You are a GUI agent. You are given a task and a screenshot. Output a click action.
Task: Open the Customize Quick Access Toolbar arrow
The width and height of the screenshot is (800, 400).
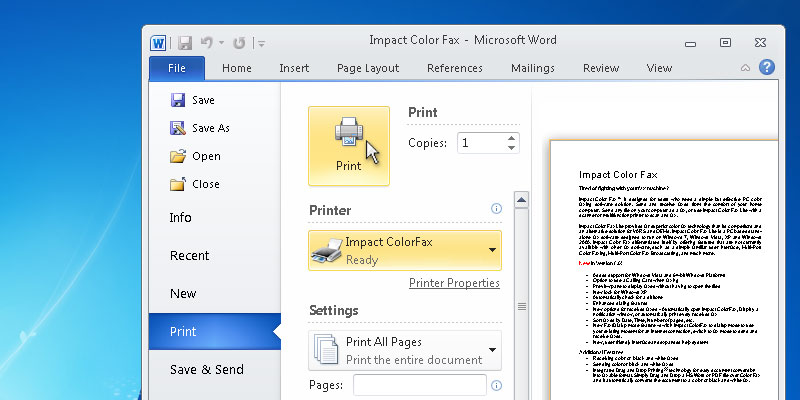pyautogui.click(x=261, y=43)
